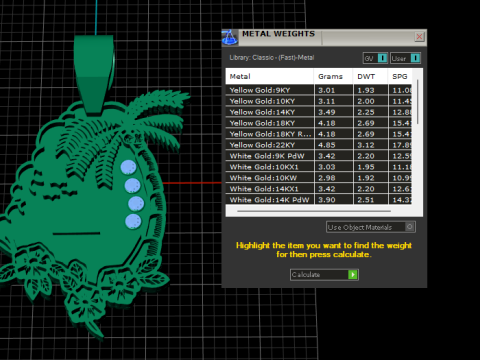Click the 4.85 grams value
Image resolution: width=480 pixels, height=360 pixels.
[x=326, y=145]
